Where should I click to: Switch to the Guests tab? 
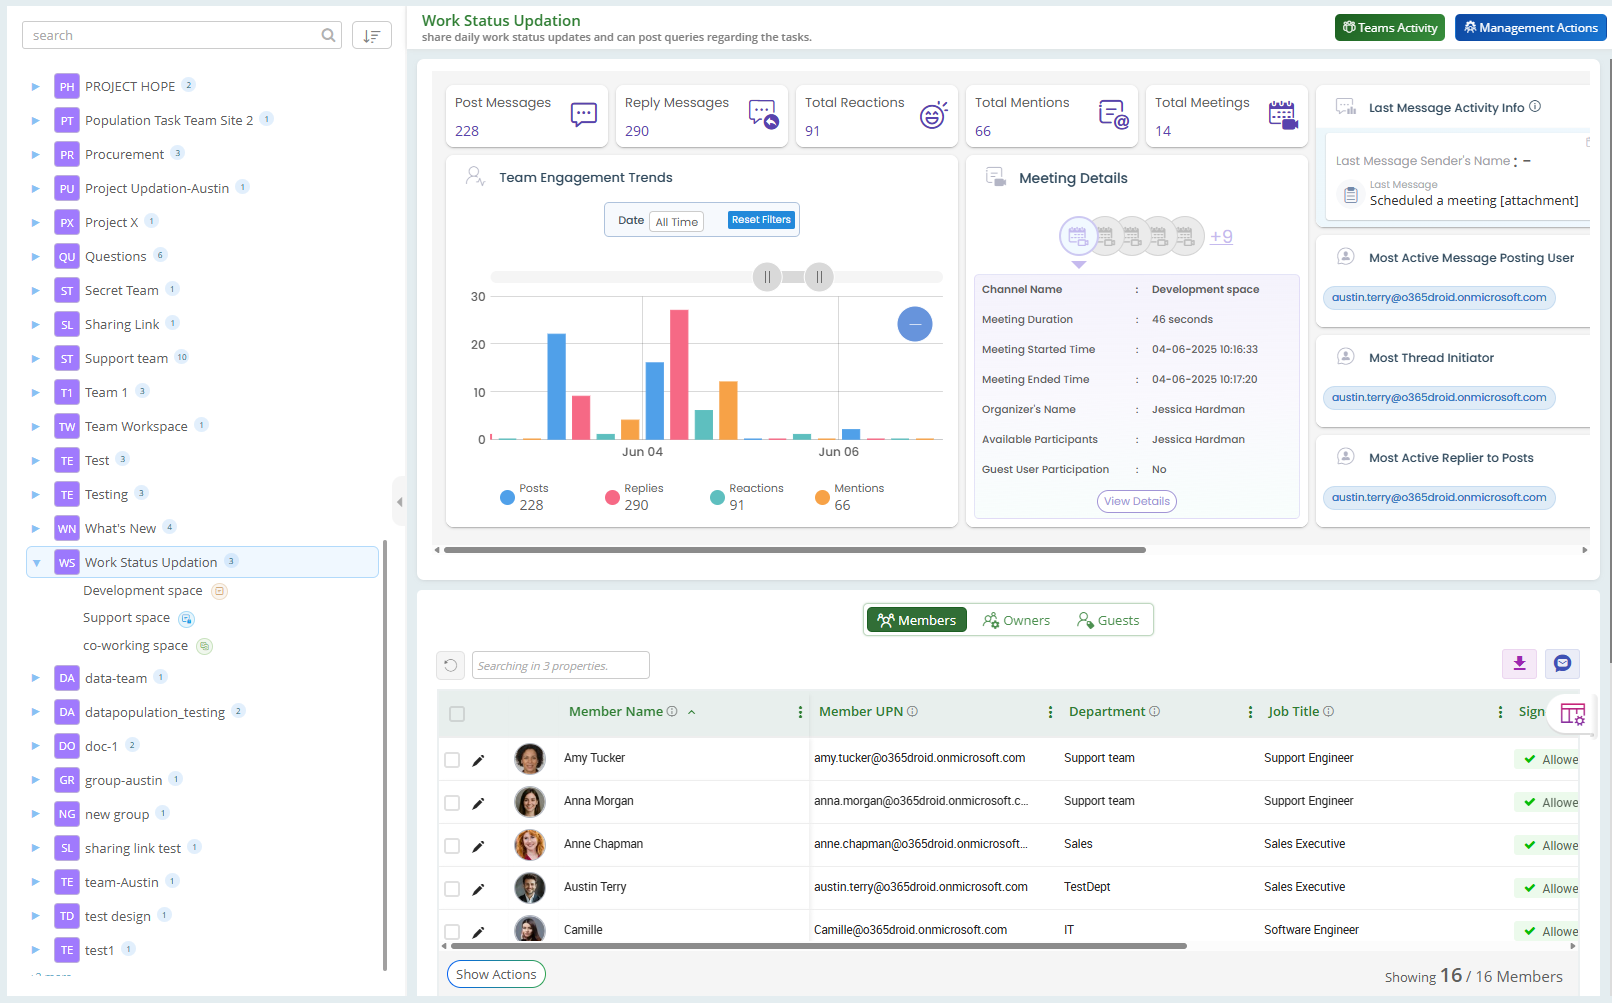click(1108, 621)
